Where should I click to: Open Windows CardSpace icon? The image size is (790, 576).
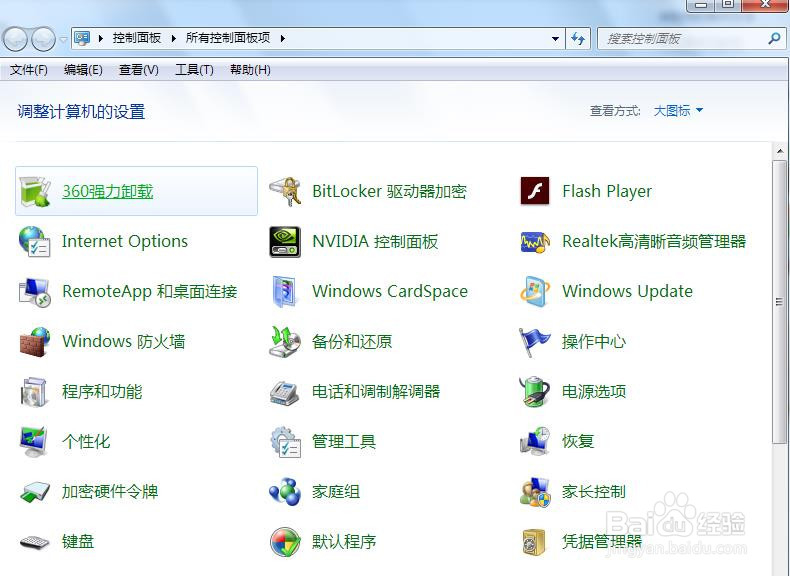tap(285, 292)
